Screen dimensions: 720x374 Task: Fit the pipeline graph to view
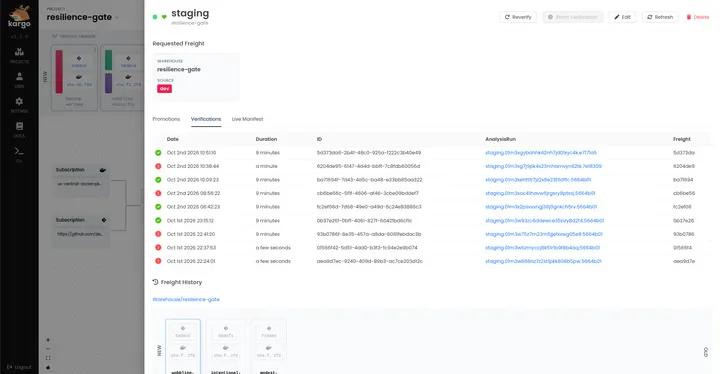pyautogui.click(x=48, y=358)
